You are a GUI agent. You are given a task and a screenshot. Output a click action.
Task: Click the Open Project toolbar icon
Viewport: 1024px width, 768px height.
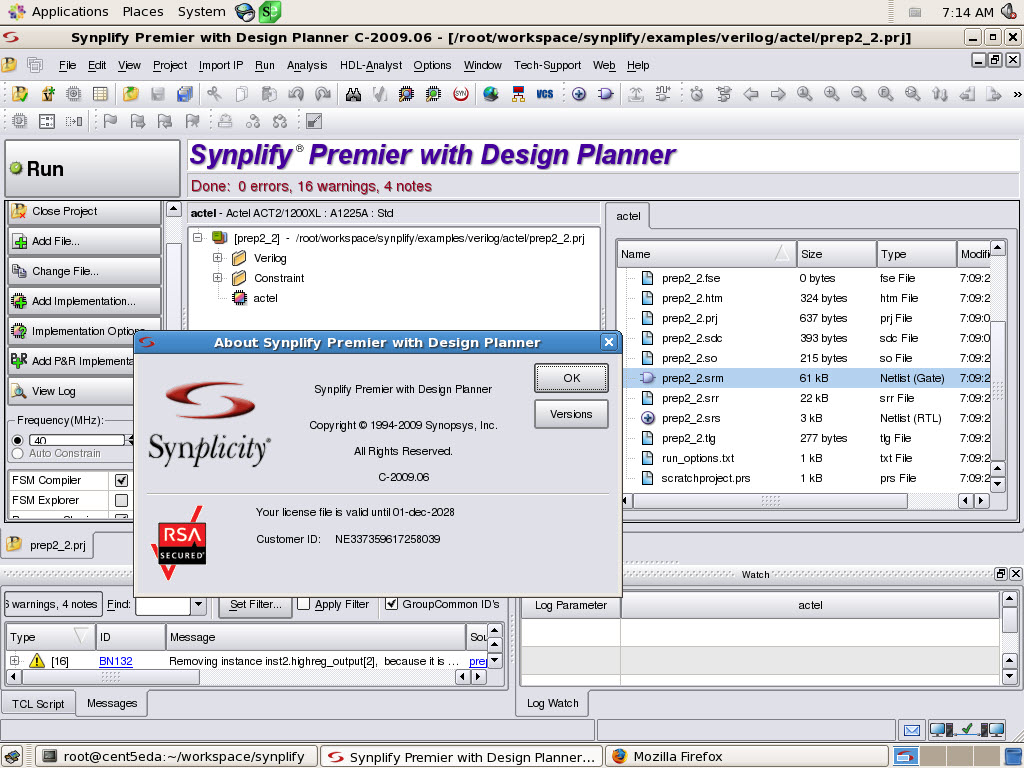point(20,94)
